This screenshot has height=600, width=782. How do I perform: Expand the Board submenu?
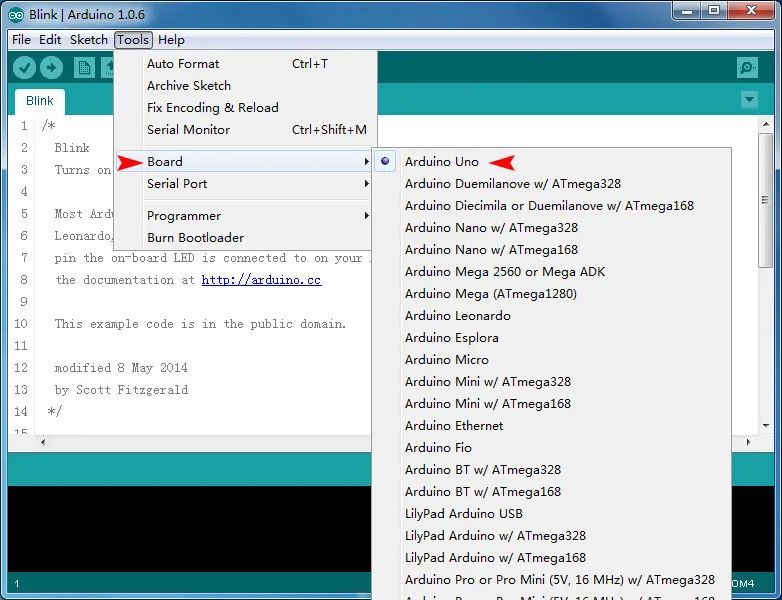pyautogui.click(x=243, y=162)
